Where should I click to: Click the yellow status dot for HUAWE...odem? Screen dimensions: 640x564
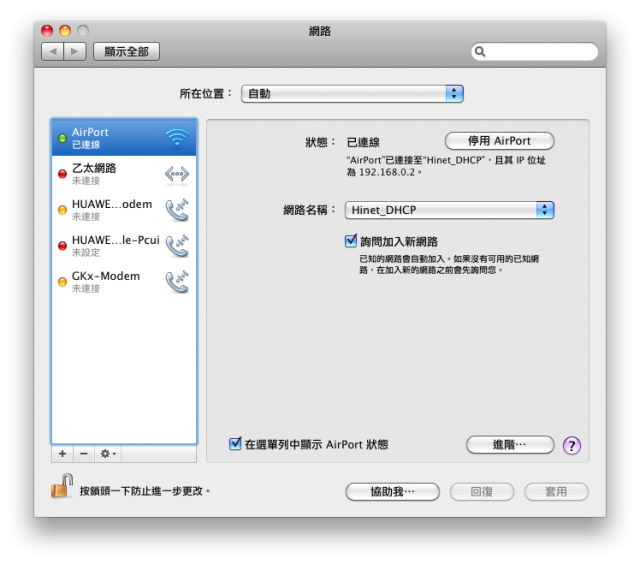(x=62, y=210)
